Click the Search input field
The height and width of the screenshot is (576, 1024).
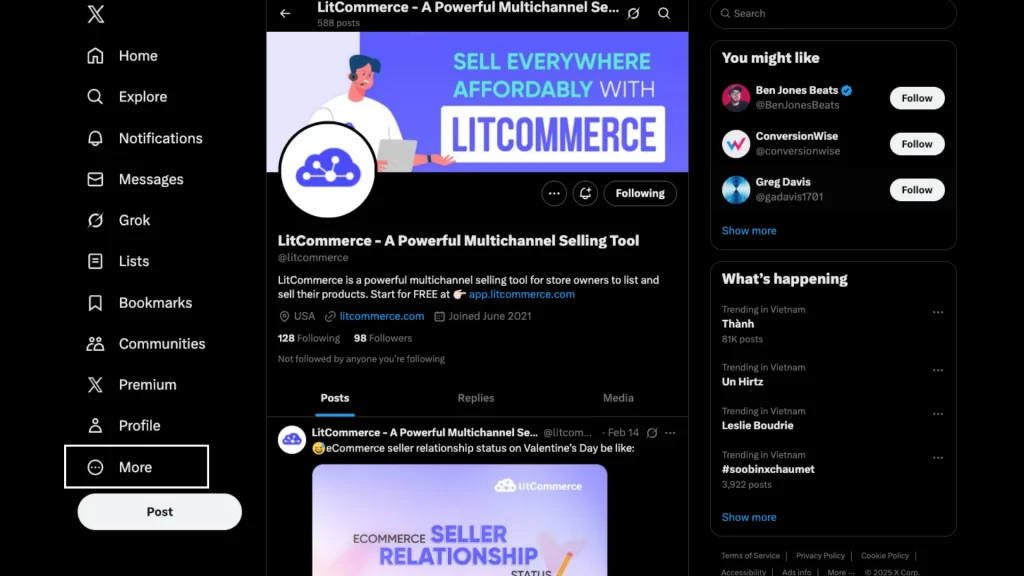click(833, 13)
